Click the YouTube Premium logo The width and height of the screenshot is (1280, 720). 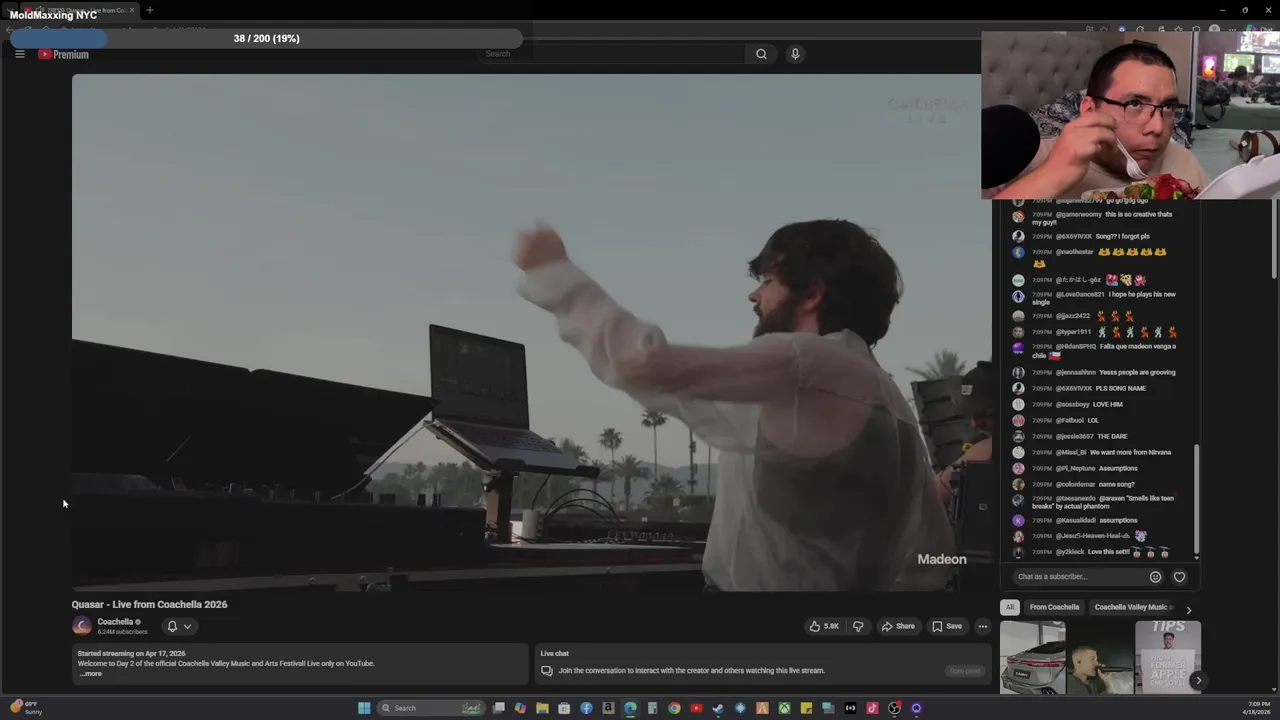coord(63,54)
